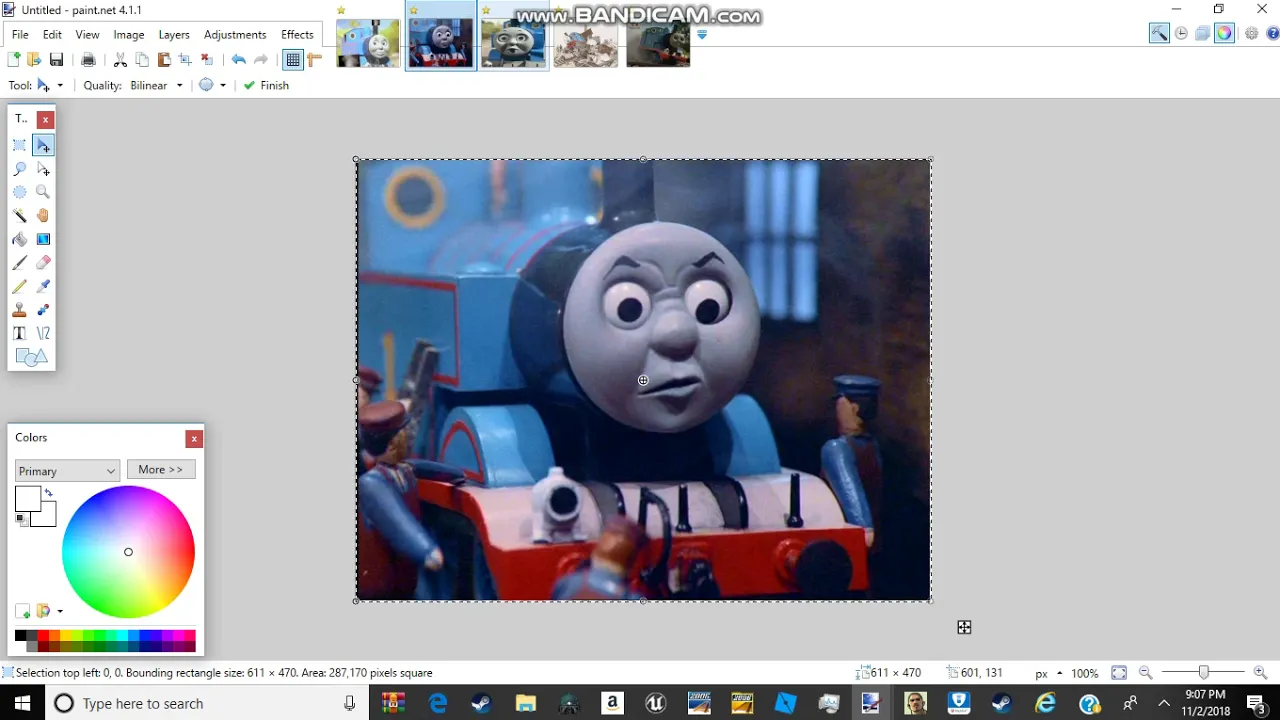Click the More >> button in Colors

coord(160,469)
